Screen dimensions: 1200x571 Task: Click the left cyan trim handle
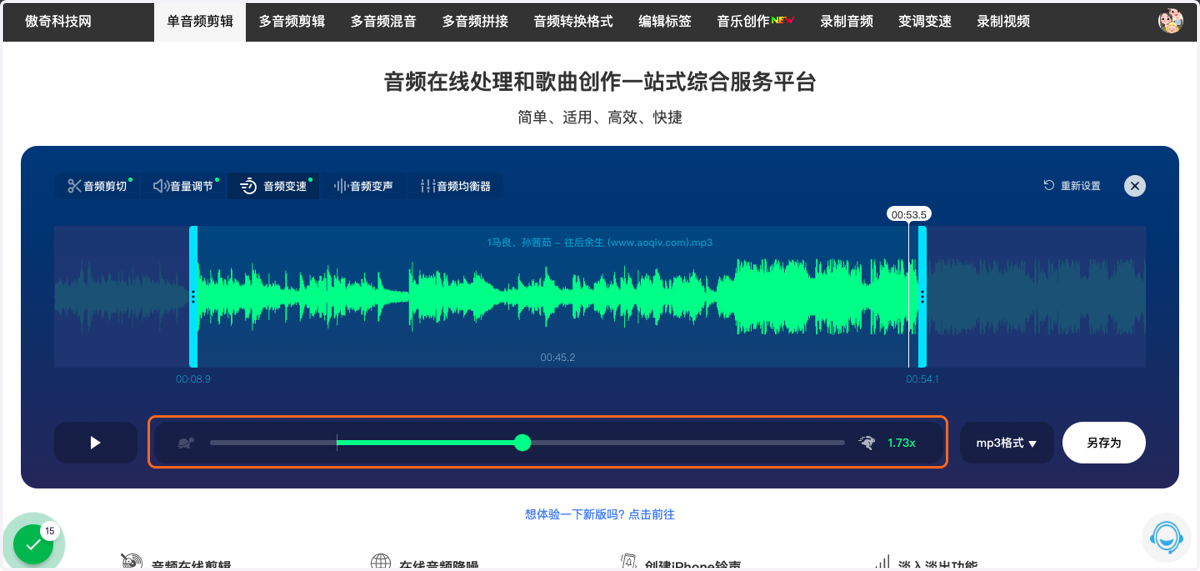click(193, 296)
